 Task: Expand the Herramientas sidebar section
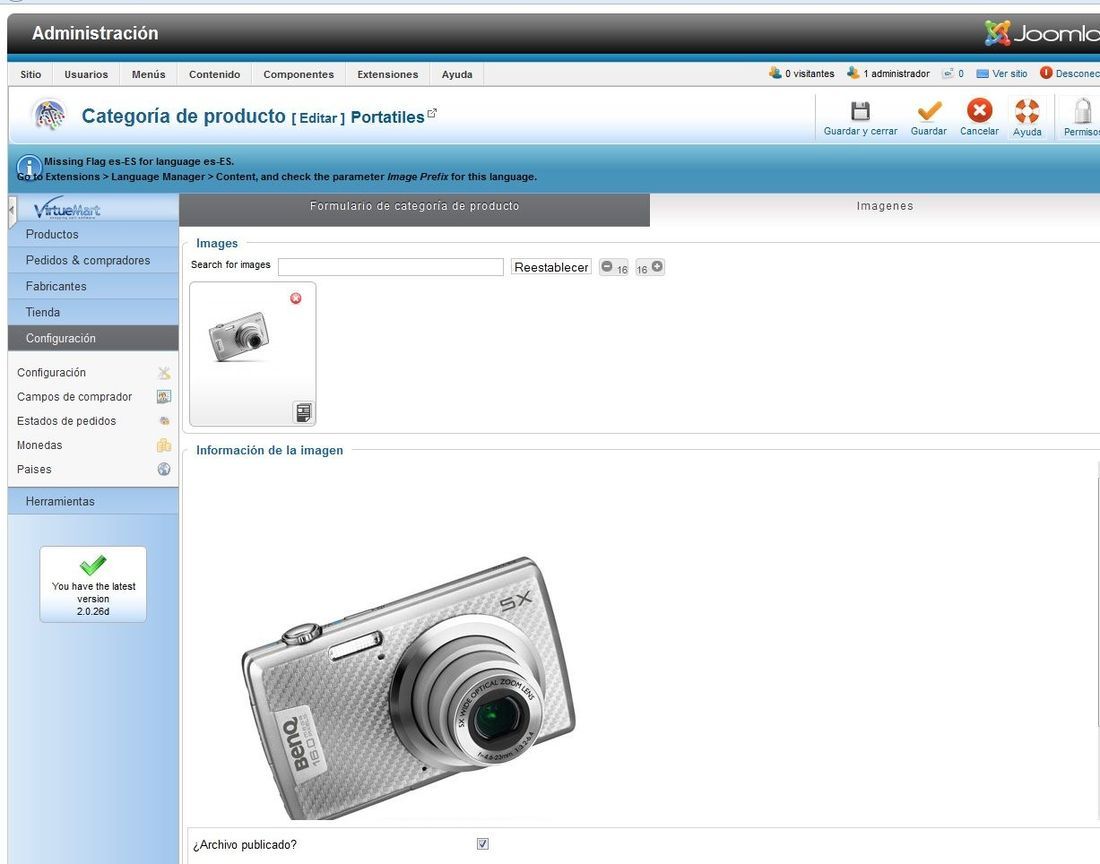point(93,501)
